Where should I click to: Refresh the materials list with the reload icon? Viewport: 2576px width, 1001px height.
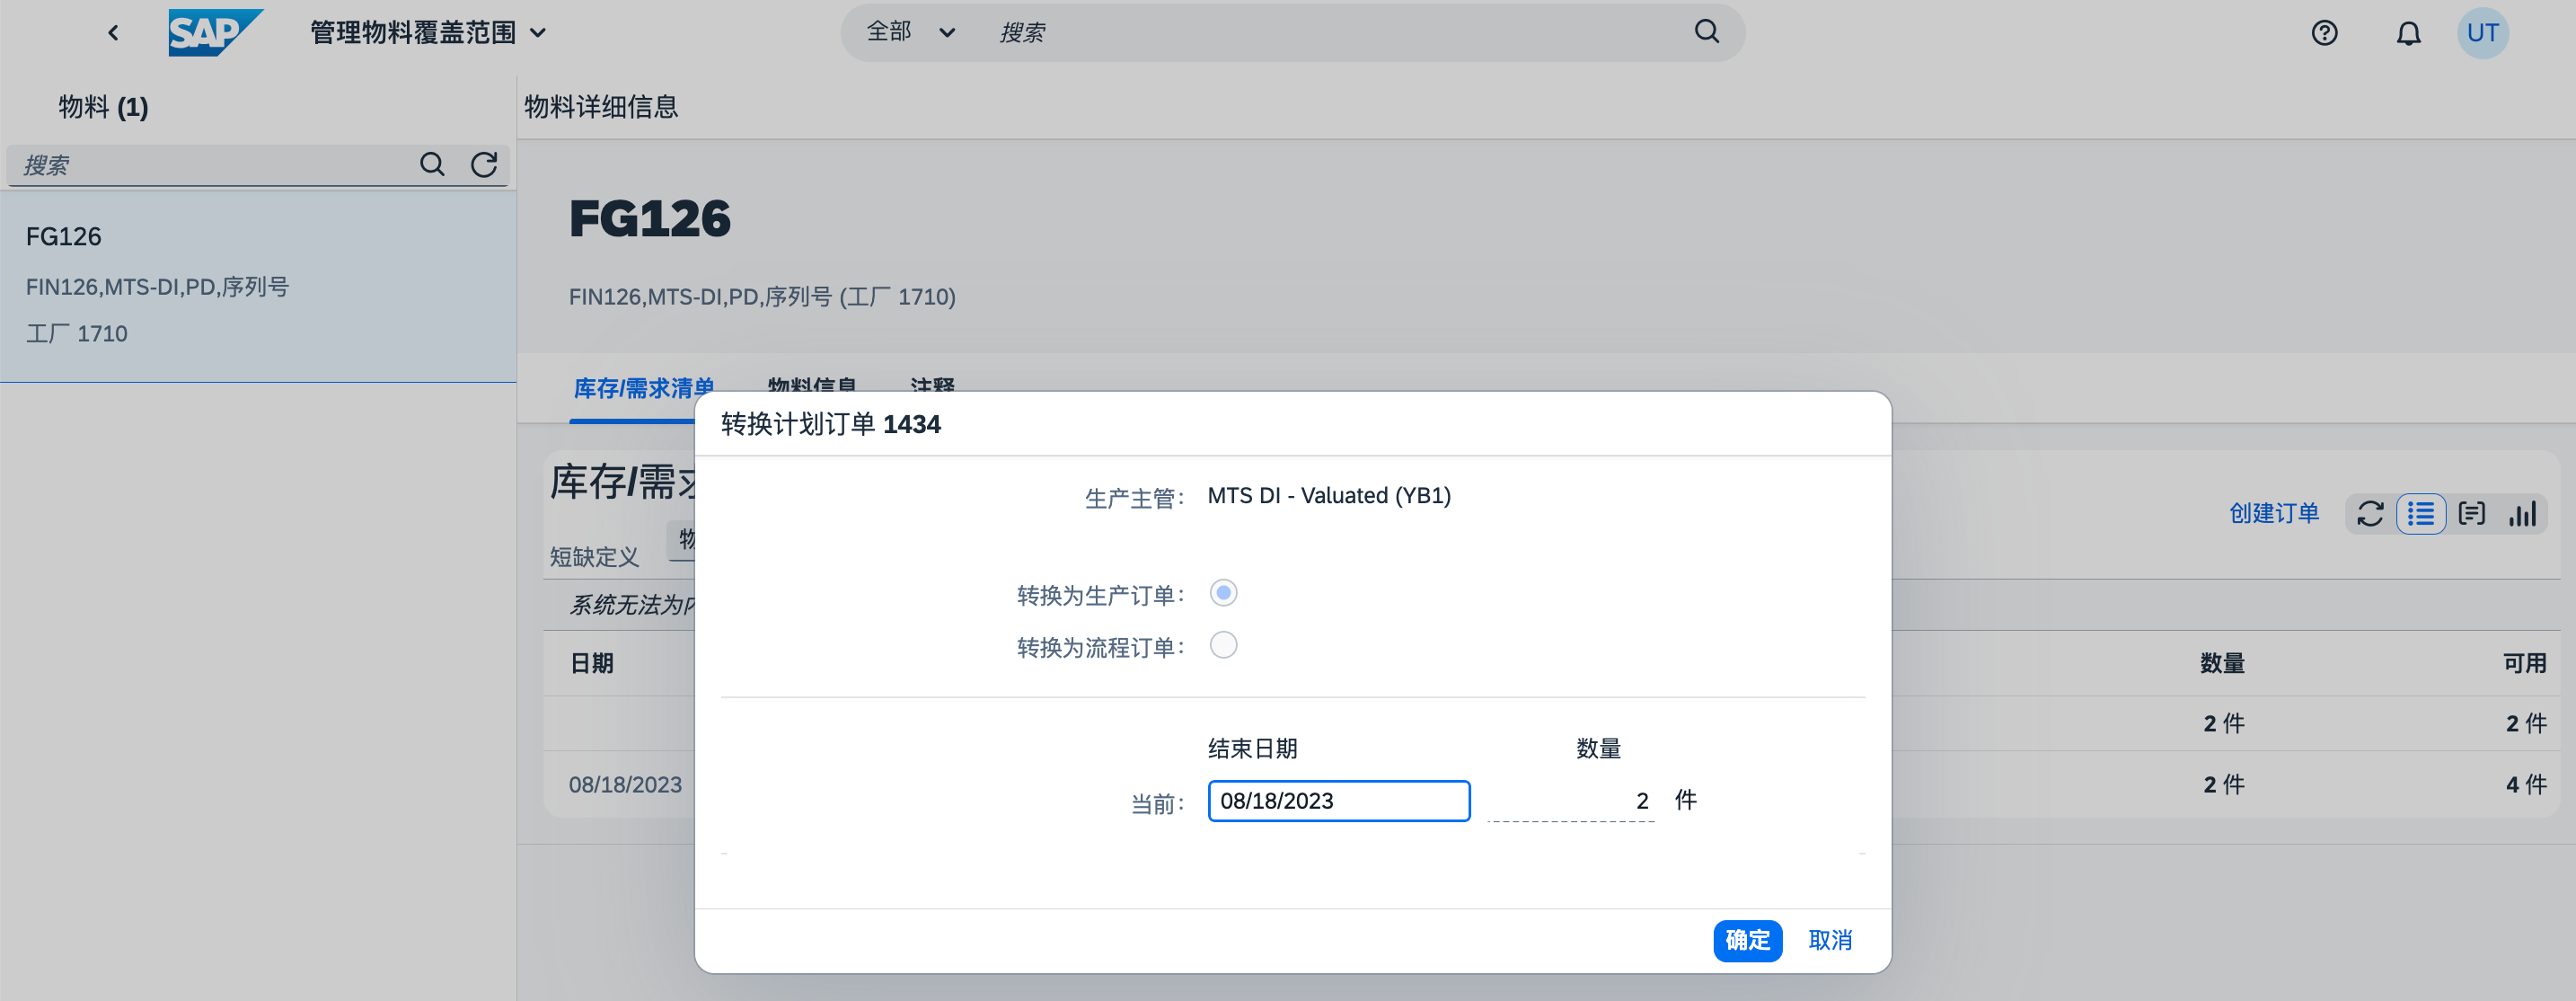pyautogui.click(x=484, y=164)
